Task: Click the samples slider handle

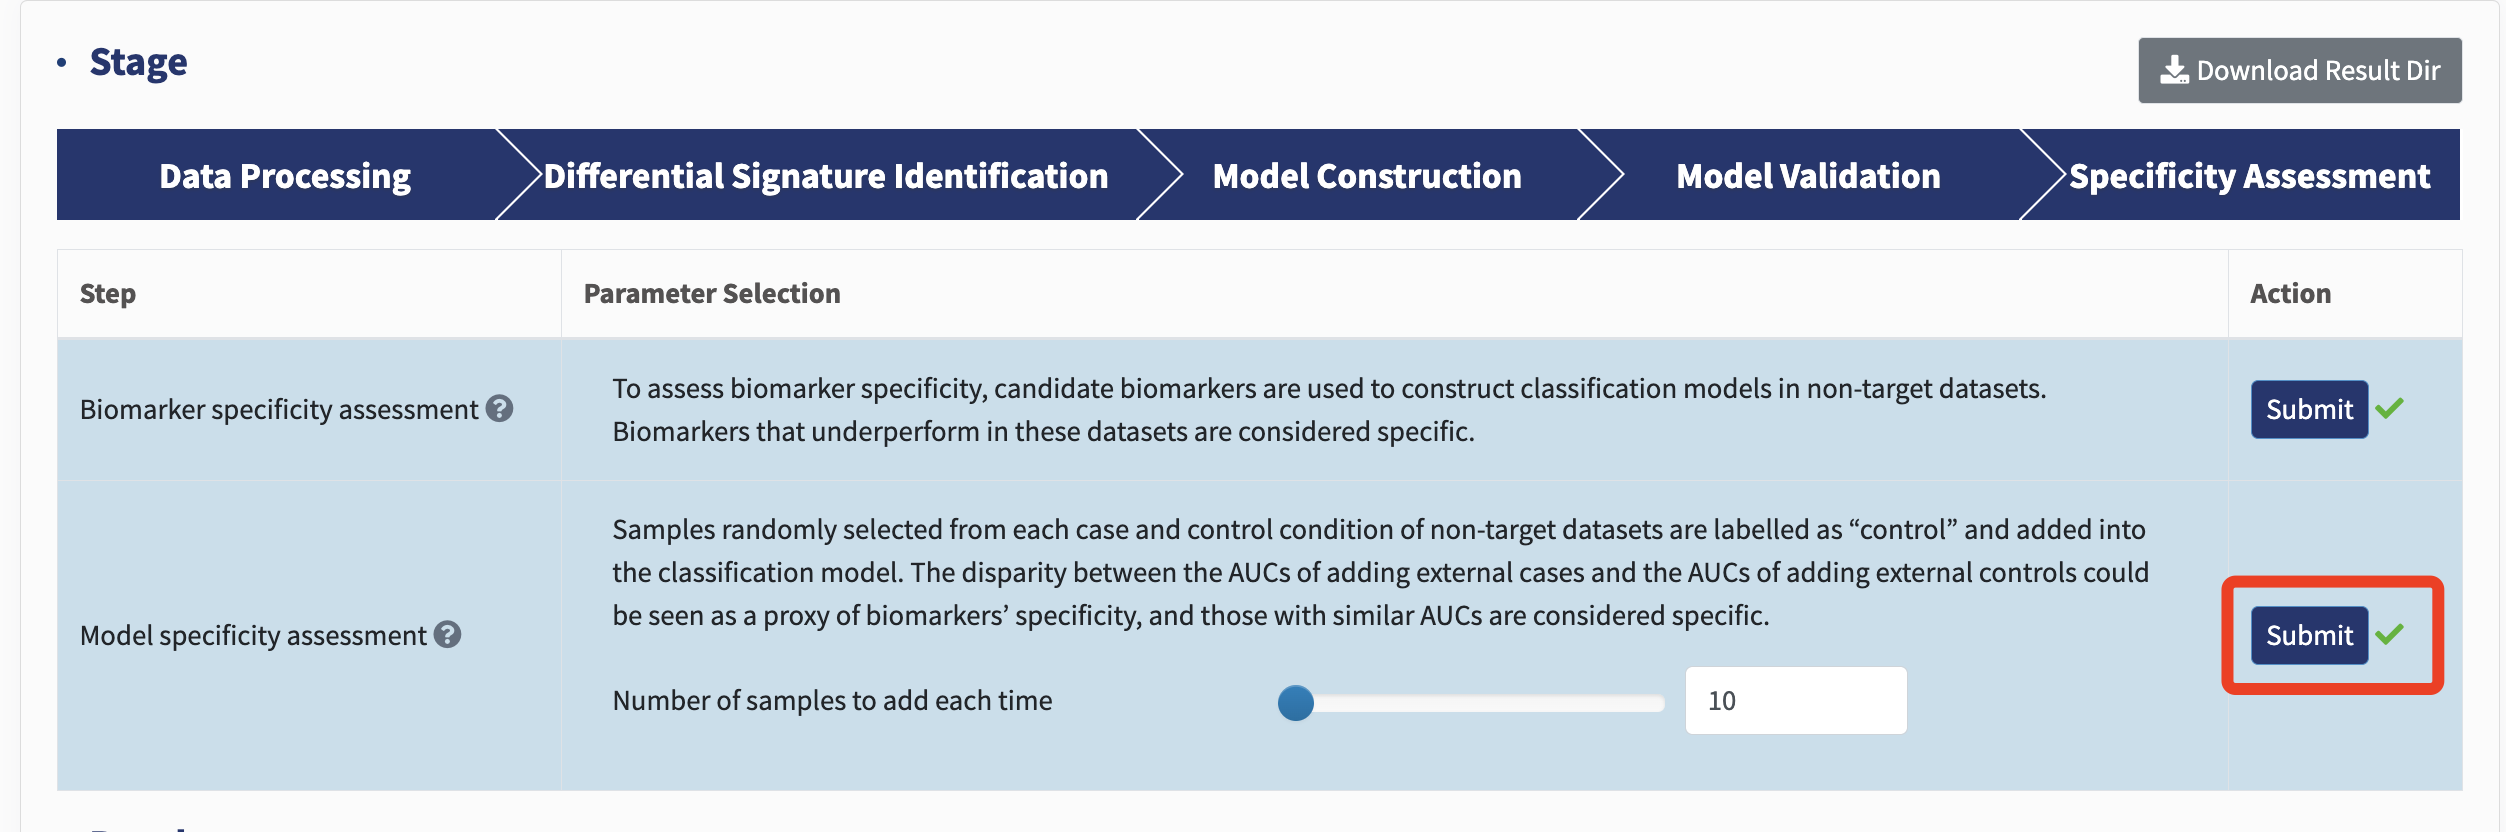Action: (x=1296, y=703)
